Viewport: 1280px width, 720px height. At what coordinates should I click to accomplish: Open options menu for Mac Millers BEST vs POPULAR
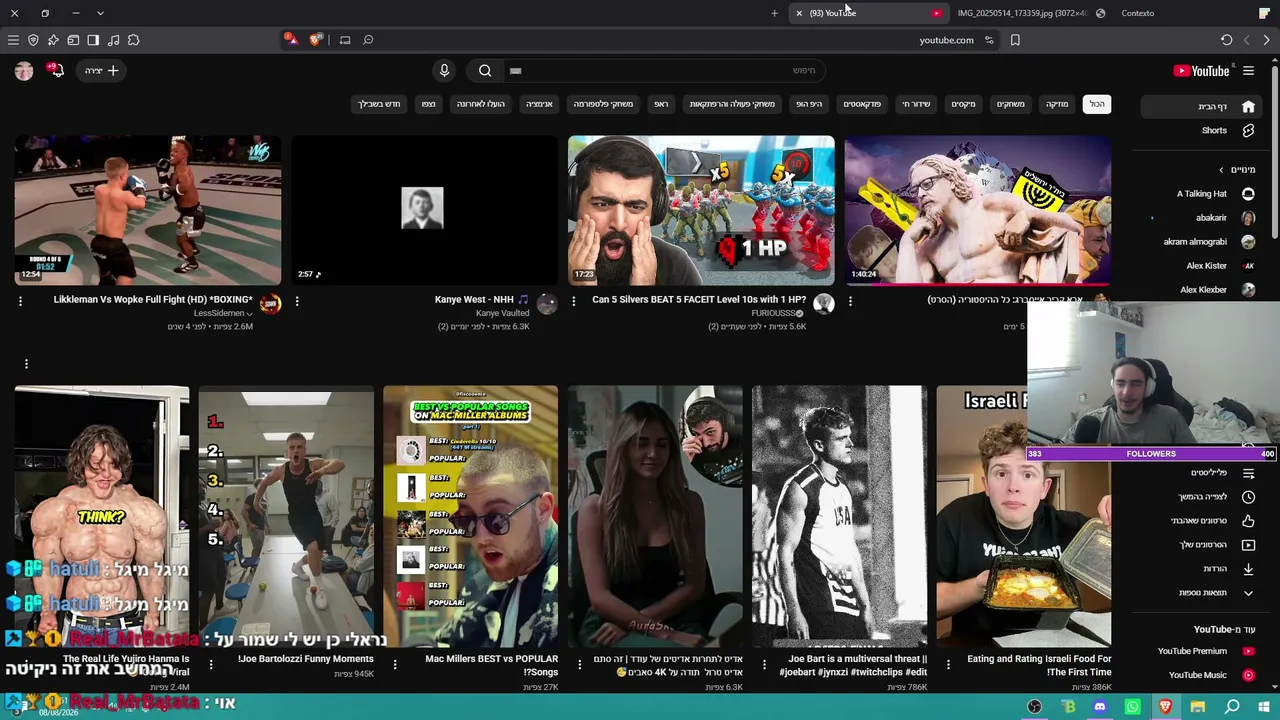[x=395, y=664]
